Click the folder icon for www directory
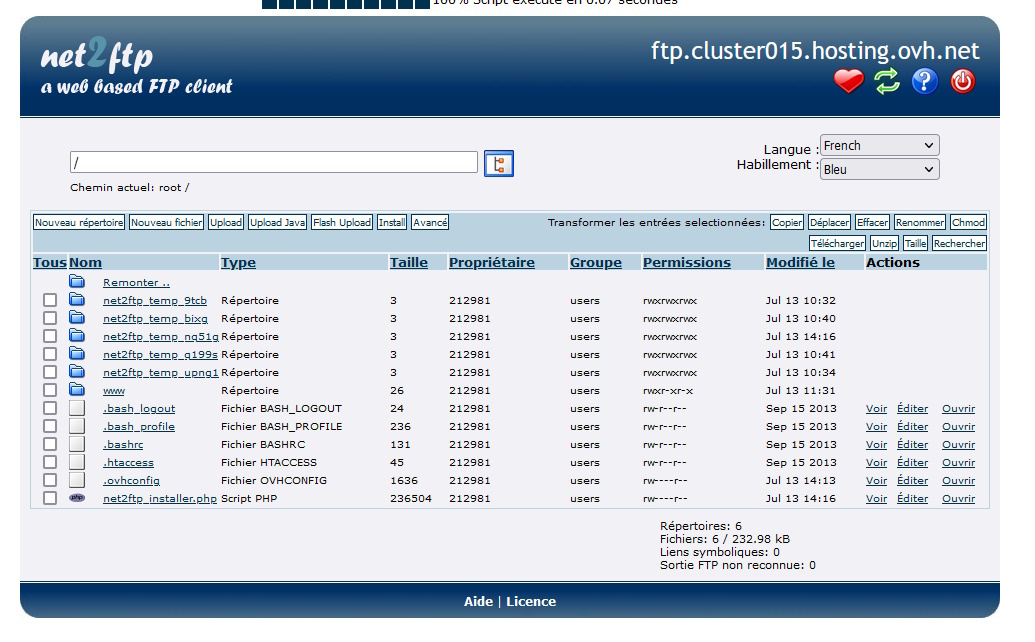 click(x=77, y=390)
